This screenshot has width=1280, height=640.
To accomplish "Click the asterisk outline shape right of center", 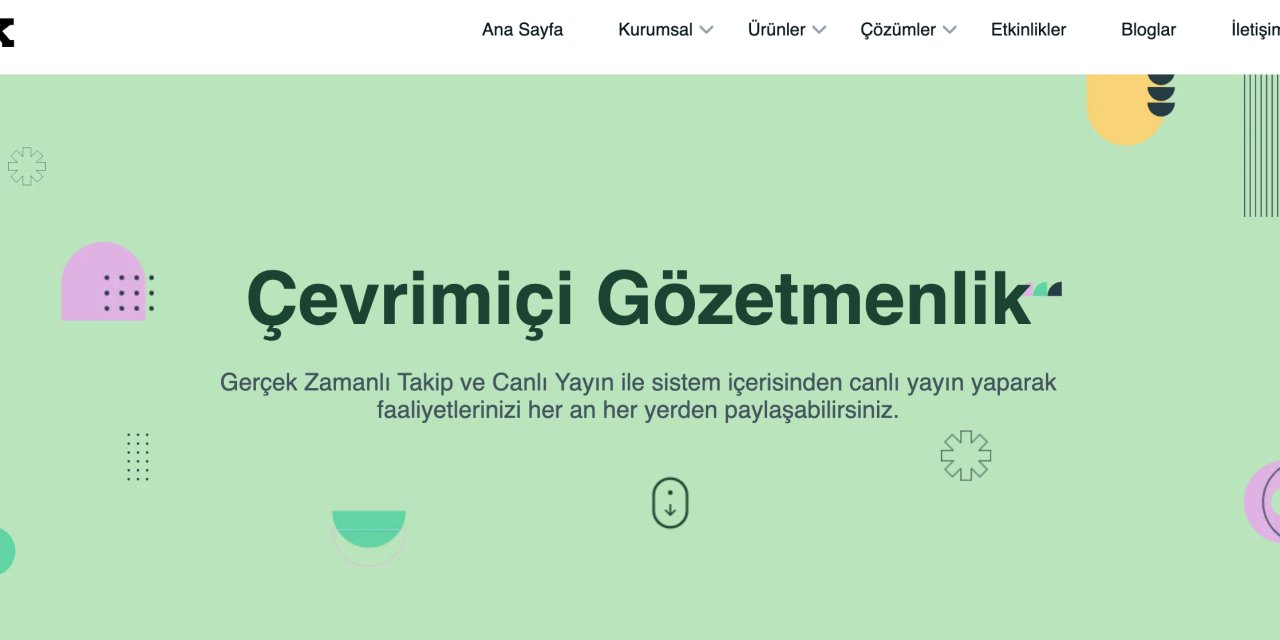I will click(965, 454).
